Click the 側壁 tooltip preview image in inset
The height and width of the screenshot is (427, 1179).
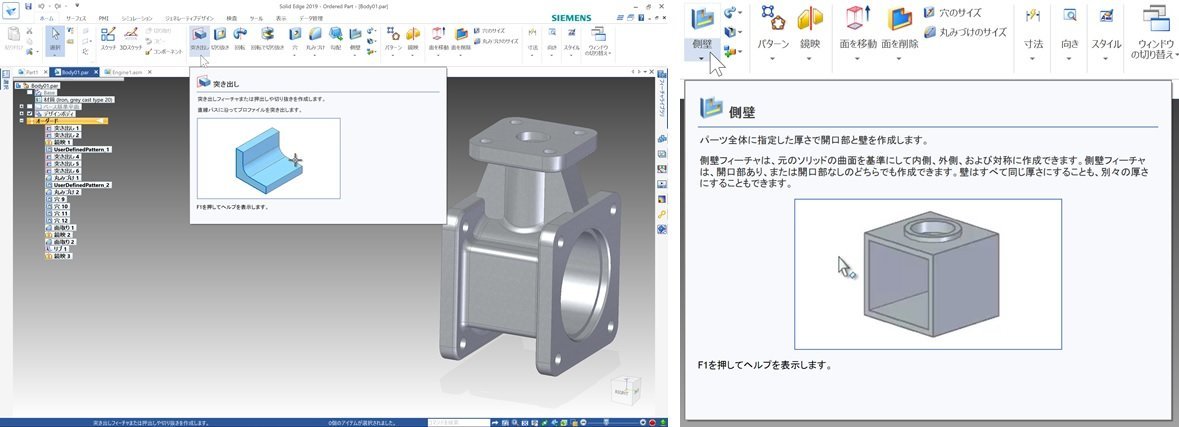928,274
